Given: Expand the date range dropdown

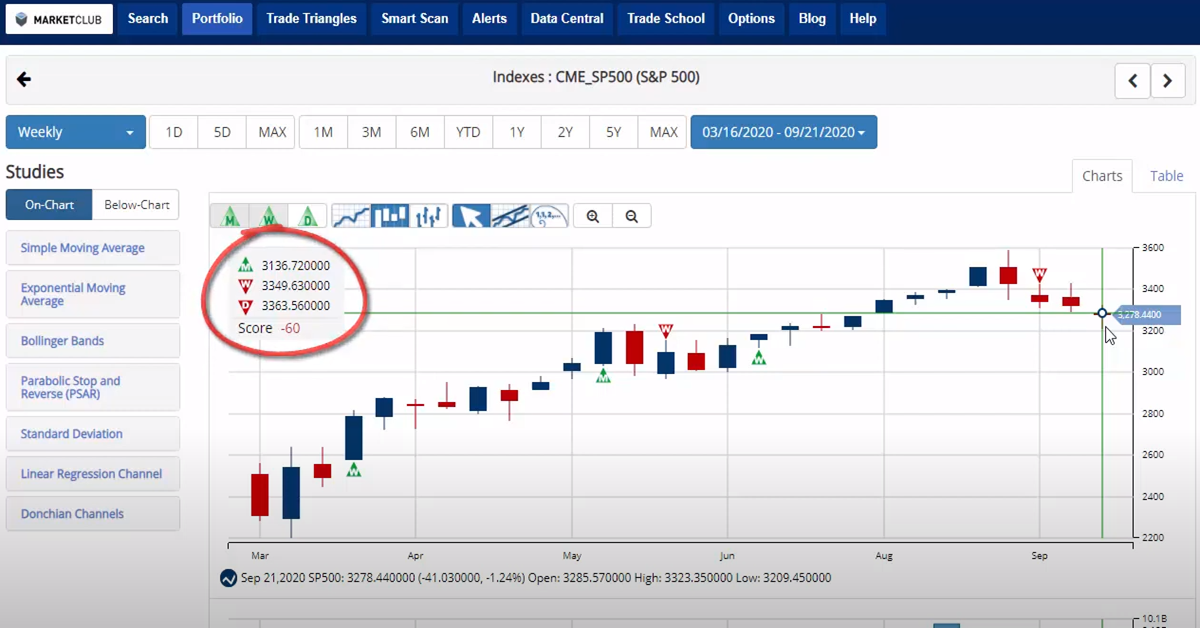Looking at the screenshot, I should point(783,132).
